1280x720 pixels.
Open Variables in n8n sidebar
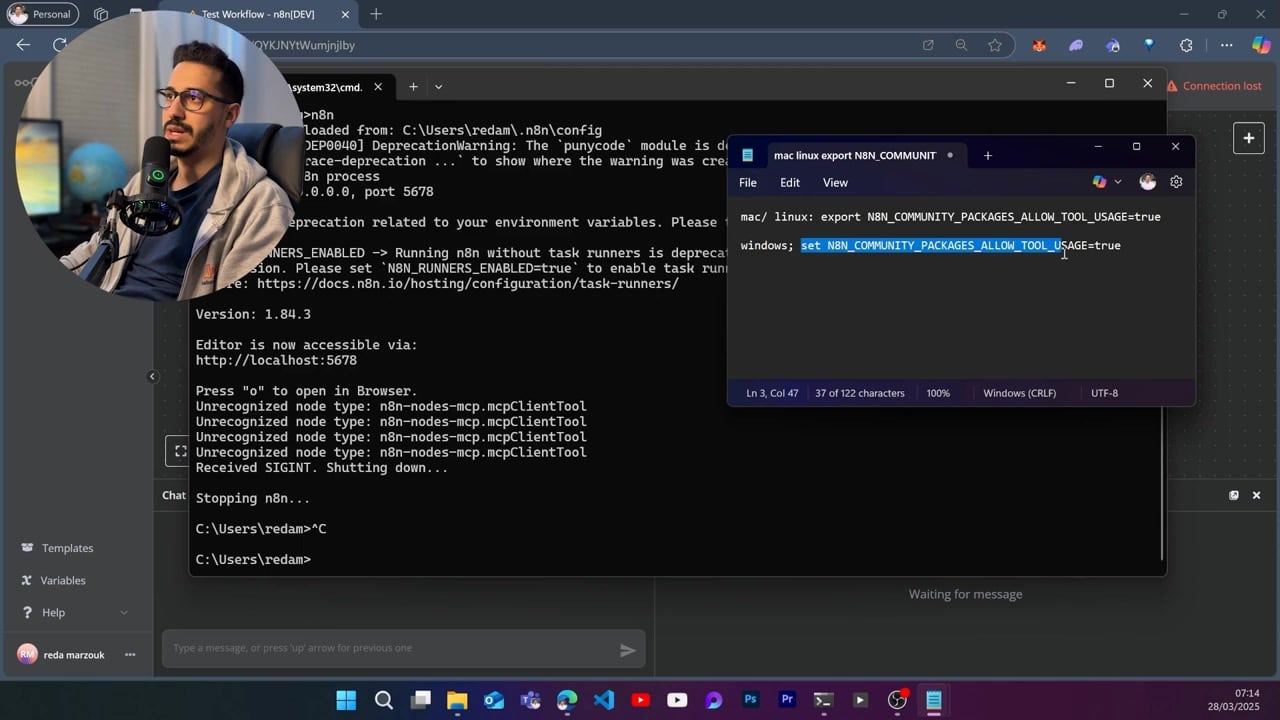(x=62, y=580)
